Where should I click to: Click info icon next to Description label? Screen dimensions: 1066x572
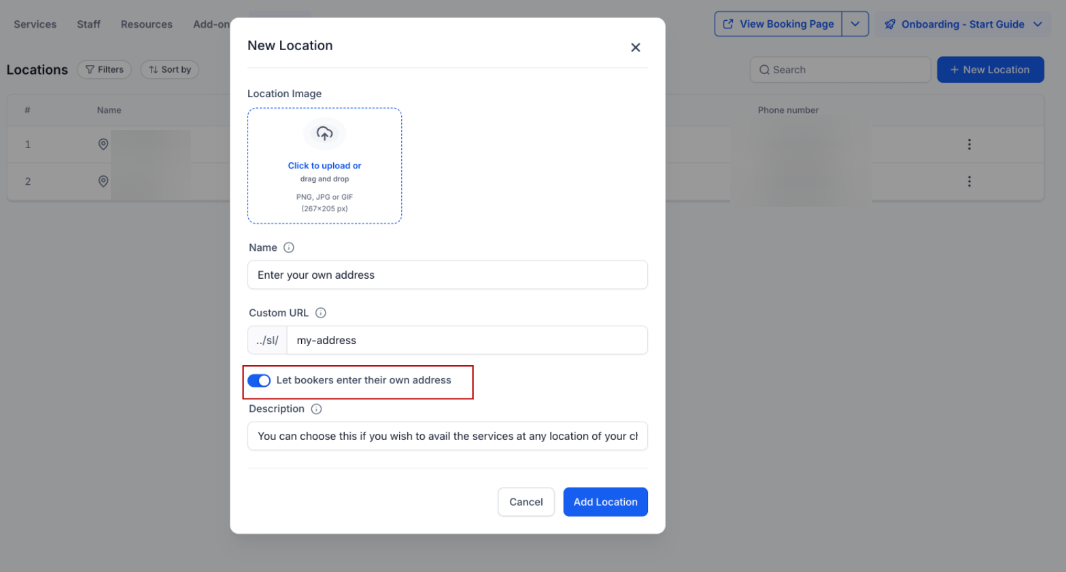point(316,409)
